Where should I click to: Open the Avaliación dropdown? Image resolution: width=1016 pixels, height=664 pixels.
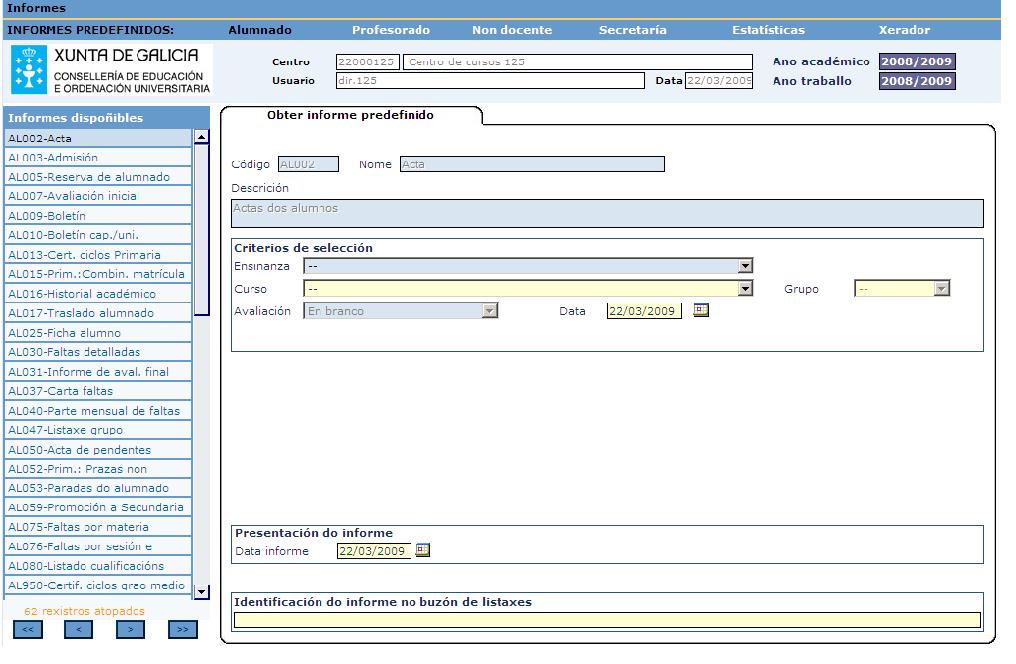[x=487, y=311]
